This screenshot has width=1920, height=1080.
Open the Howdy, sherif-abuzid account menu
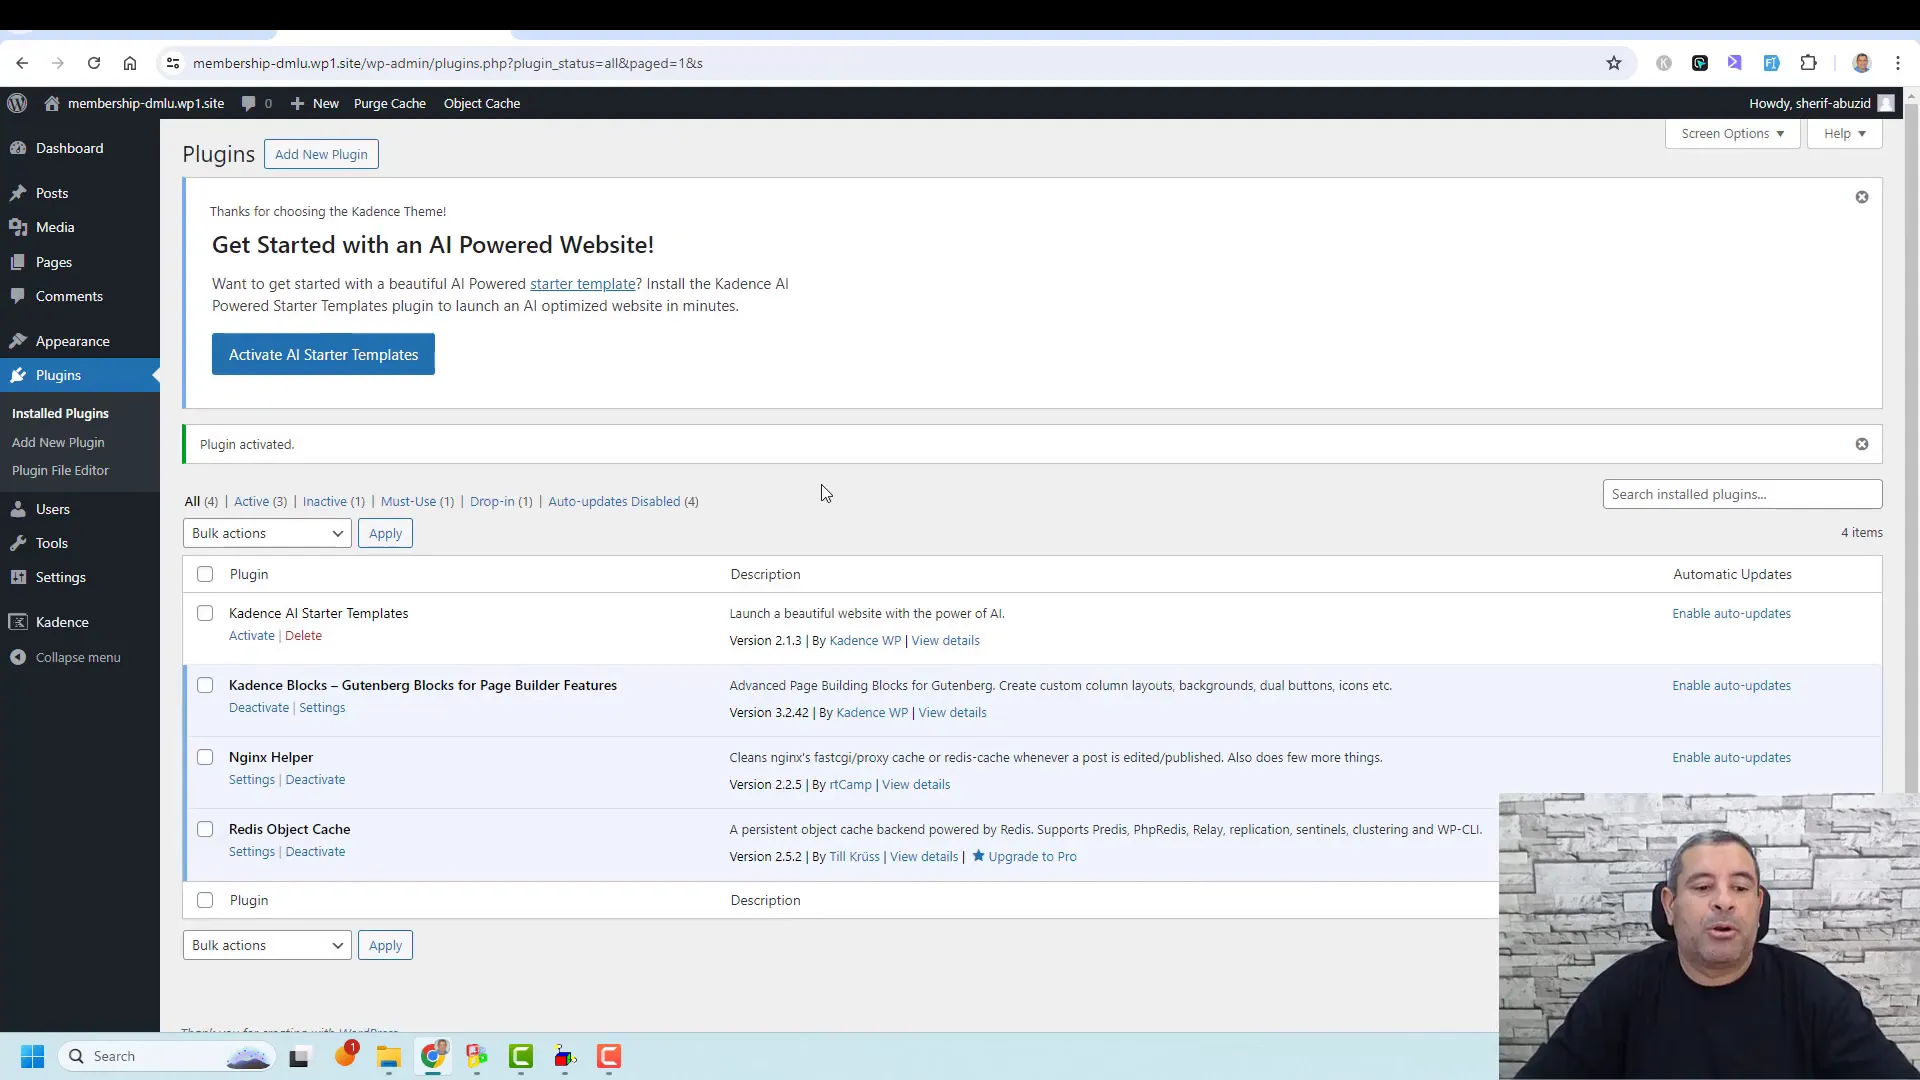pyautogui.click(x=1820, y=103)
